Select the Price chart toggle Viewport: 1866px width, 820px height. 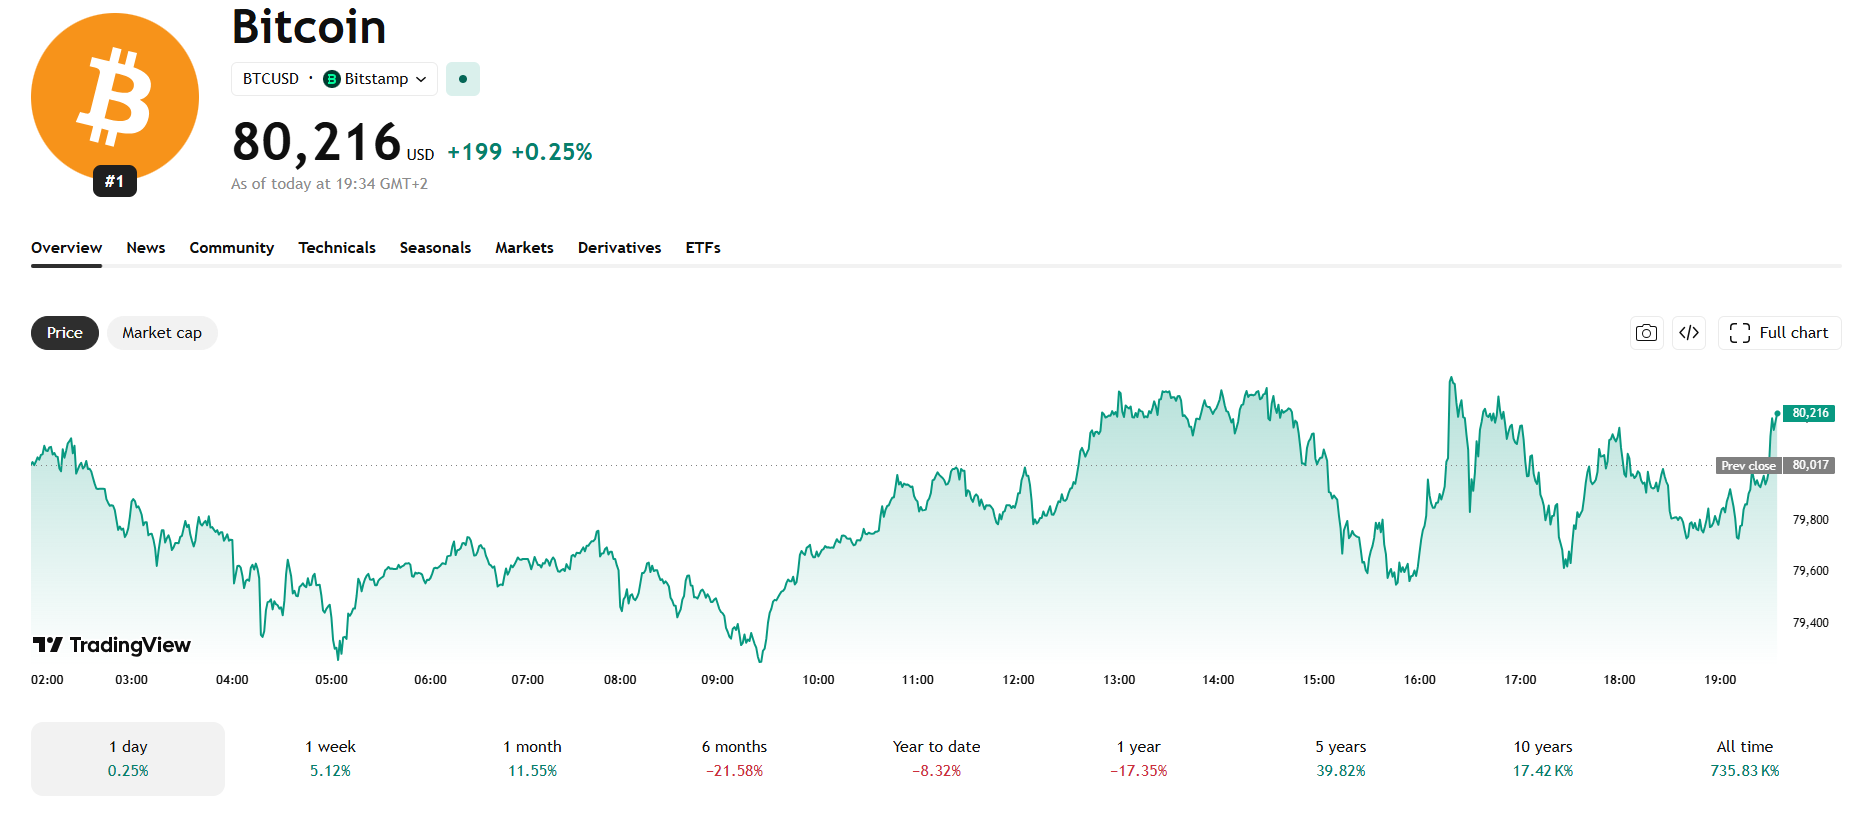pyautogui.click(x=65, y=333)
